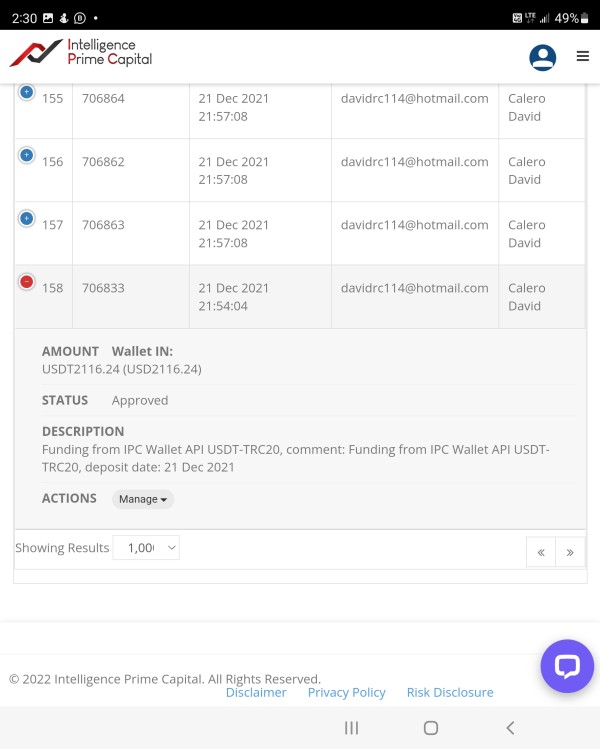The width and height of the screenshot is (600, 749).
Task: Open the Showing Results count dropdown
Action: (146, 548)
